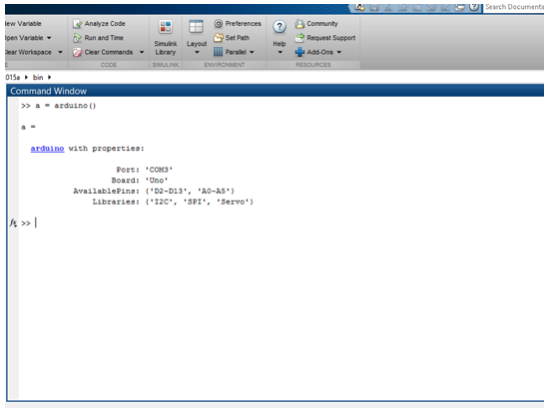Viewport: 551px width, 410px height.
Task: Place cursor at the command prompt
Action: [36, 223]
